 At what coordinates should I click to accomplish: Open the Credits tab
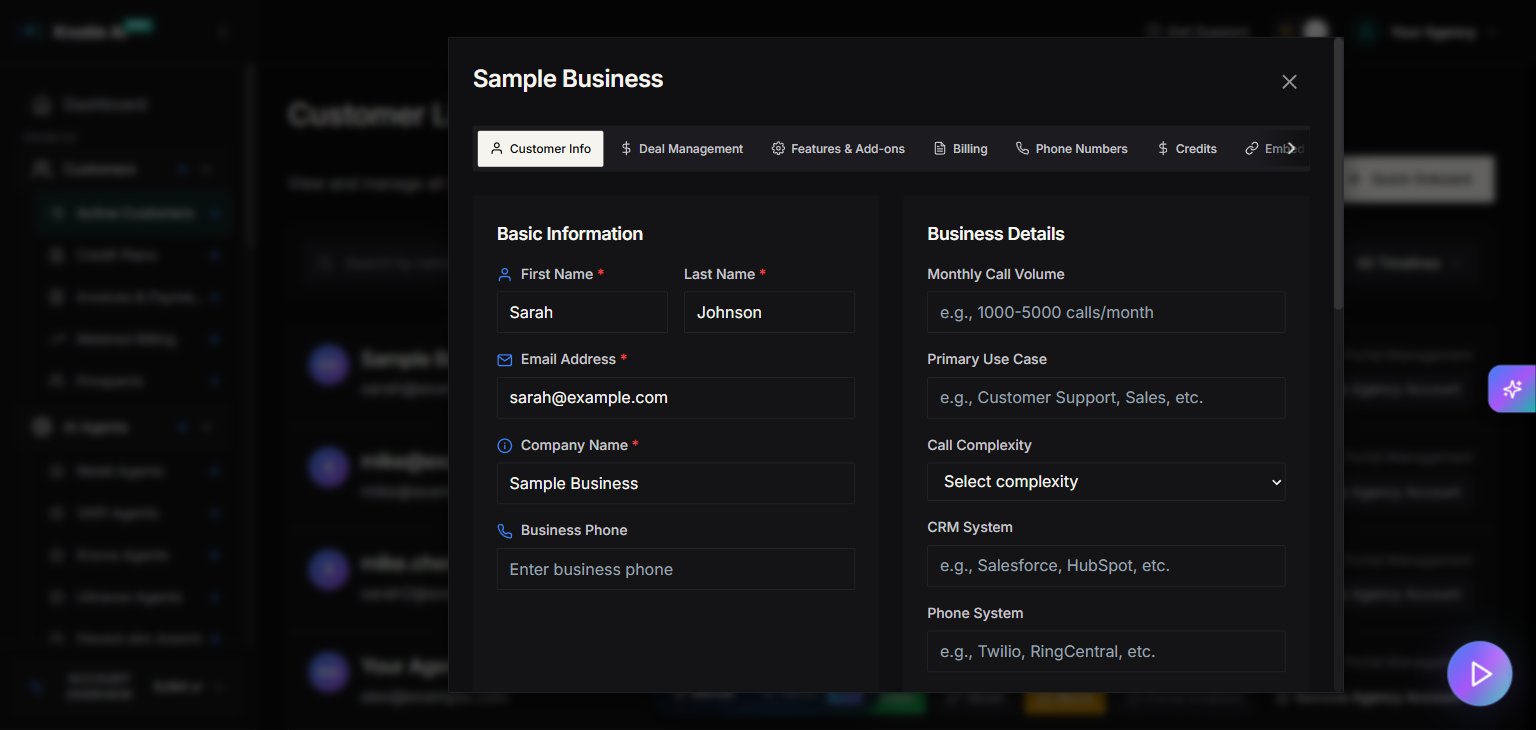(x=1186, y=149)
